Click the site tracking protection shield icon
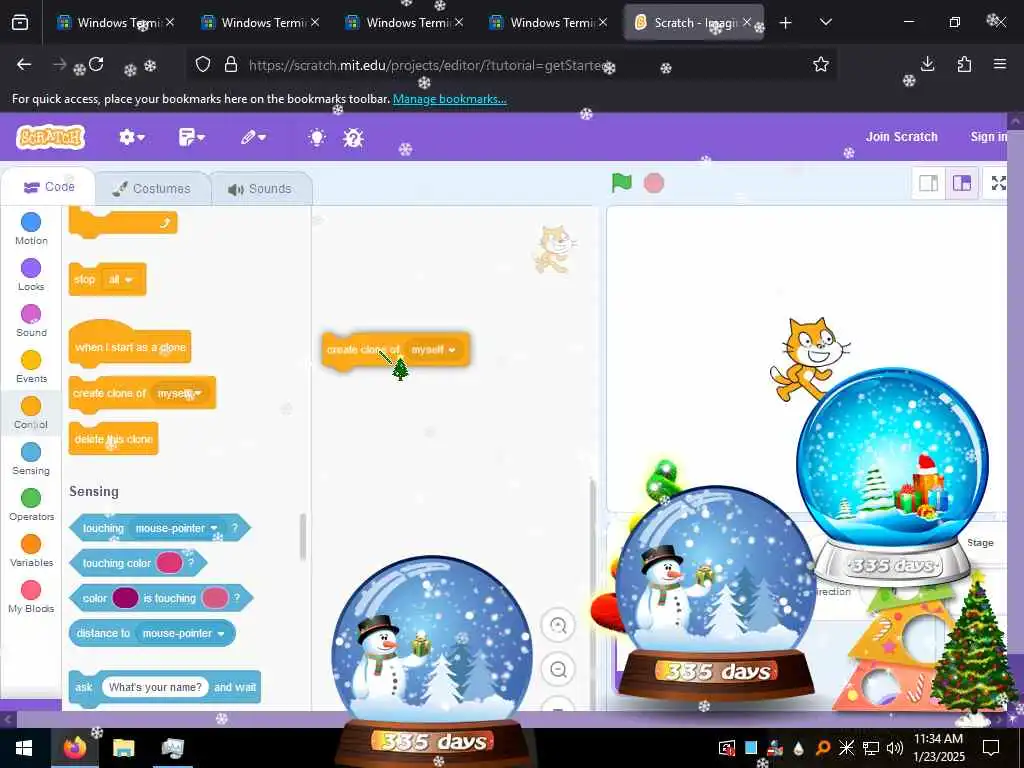This screenshot has height=768, width=1024. [203, 64]
